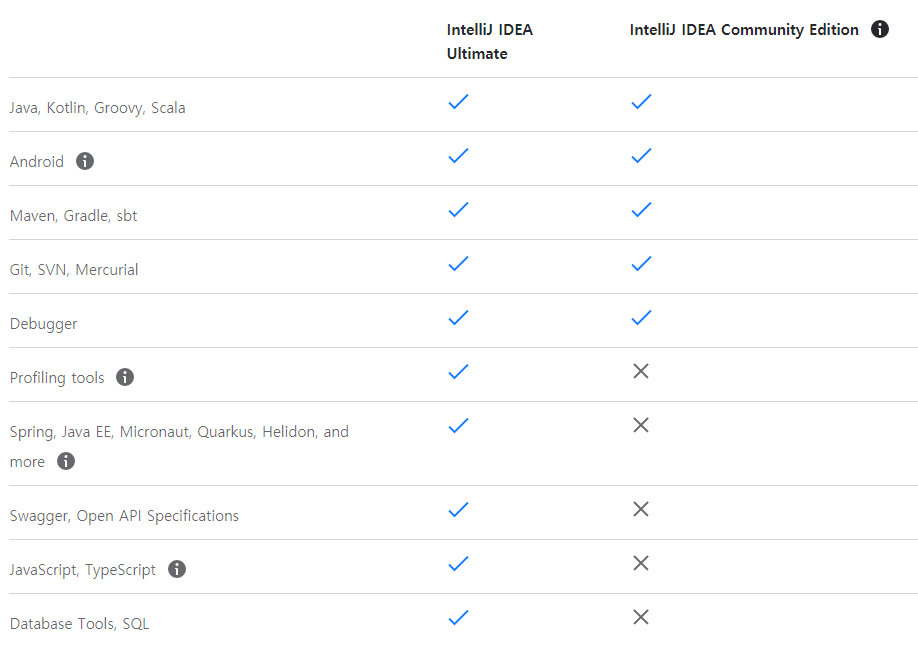This screenshot has height=656, width=918.
Task: Click Community checkmark for Android row
Action: point(641,155)
